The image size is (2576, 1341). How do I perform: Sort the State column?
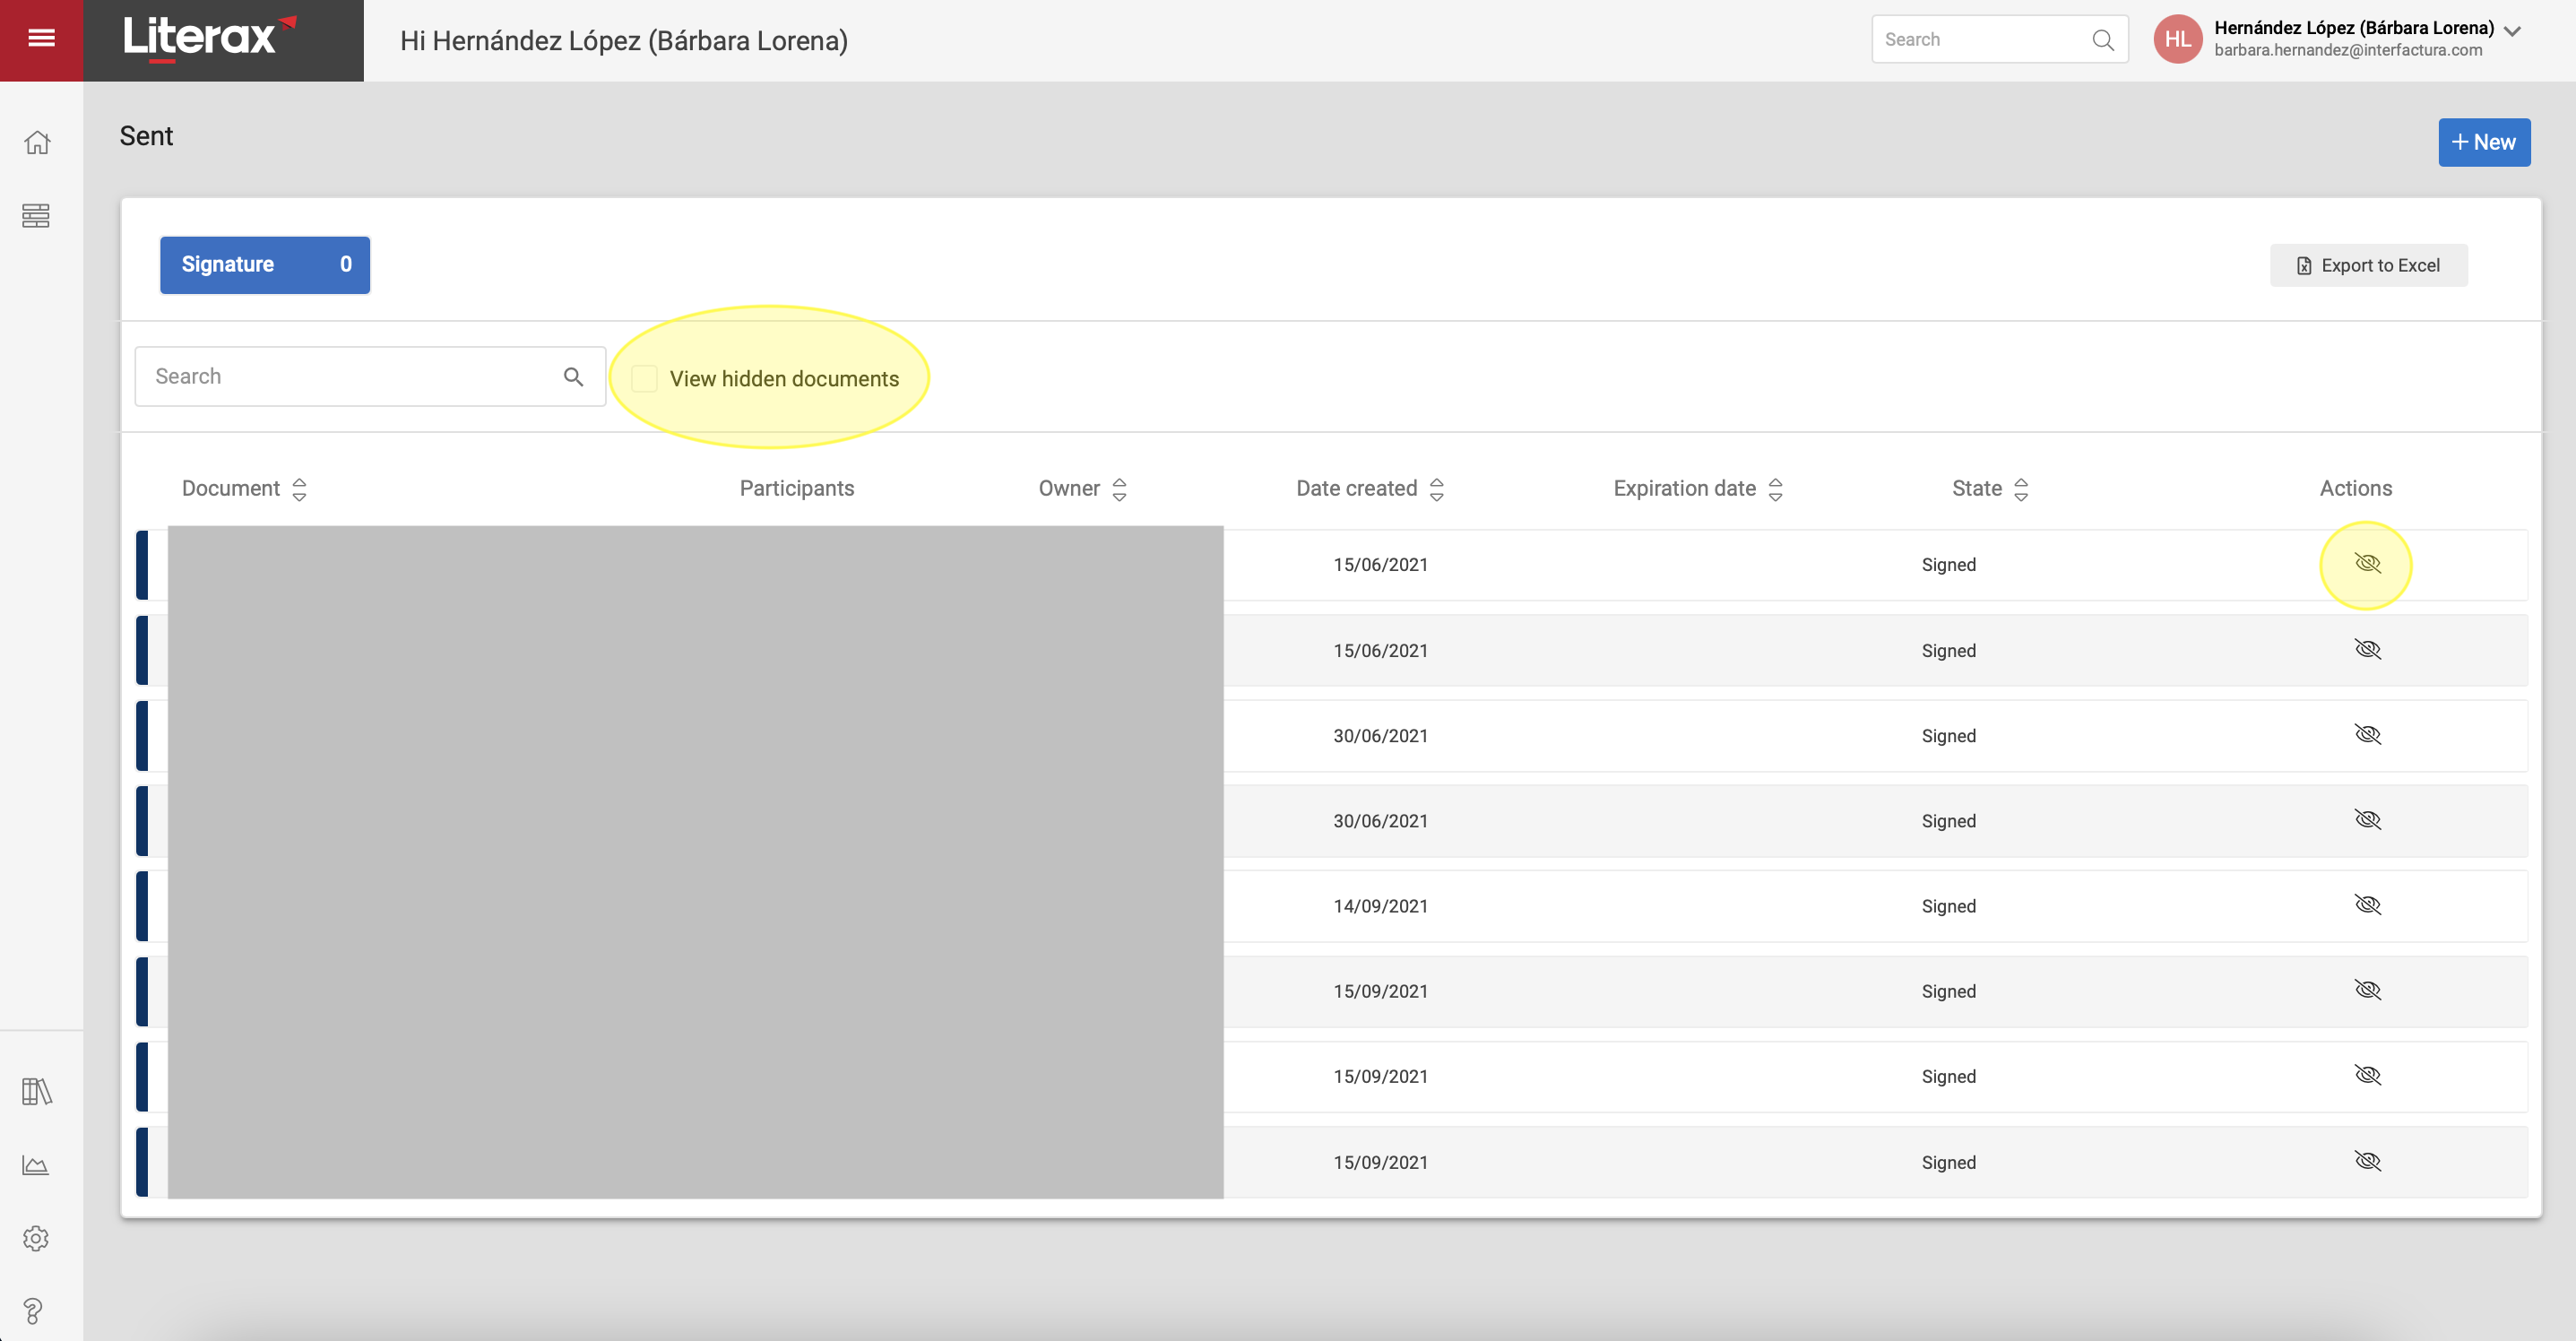coord(2021,489)
